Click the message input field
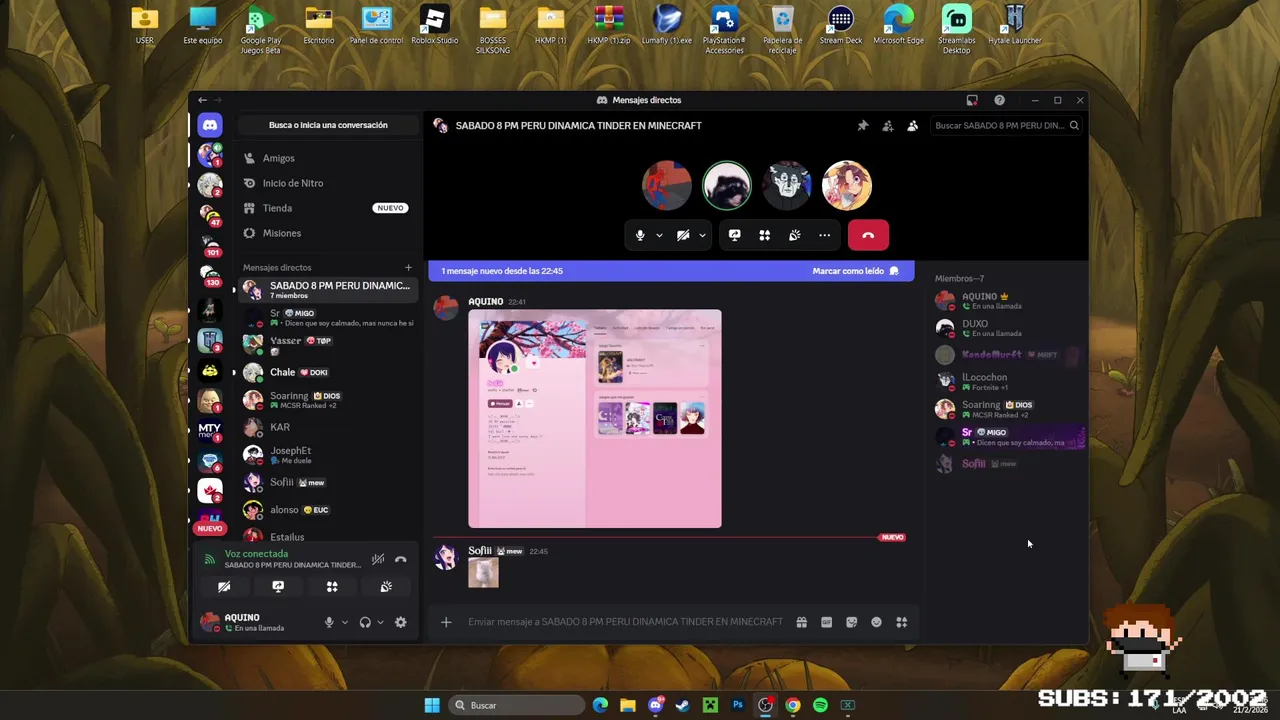This screenshot has height=720, width=1280. coord(625,622)
